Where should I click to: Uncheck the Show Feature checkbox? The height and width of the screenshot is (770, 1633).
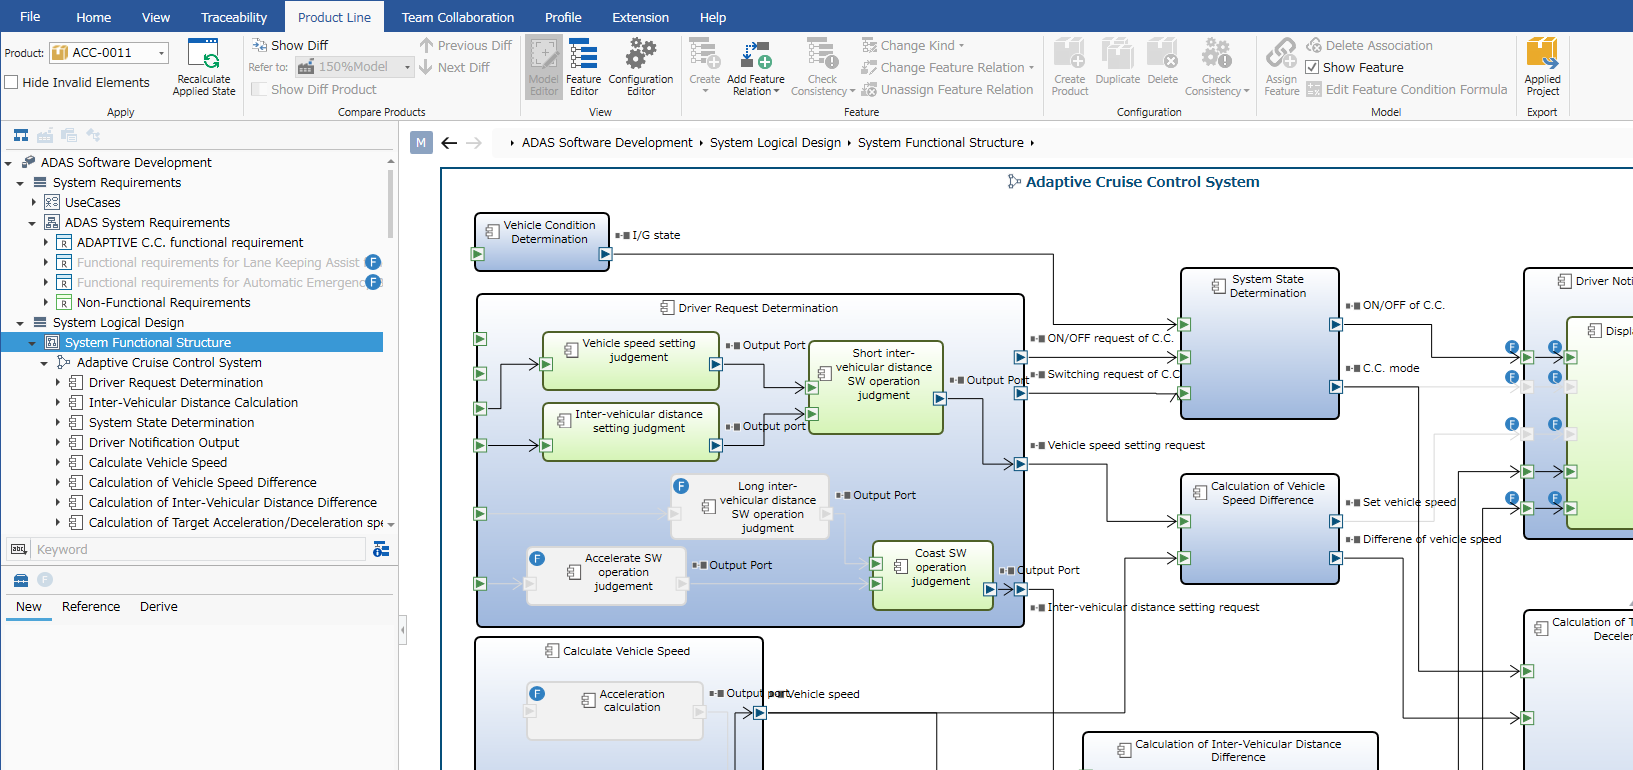[x=1313, y=67]
